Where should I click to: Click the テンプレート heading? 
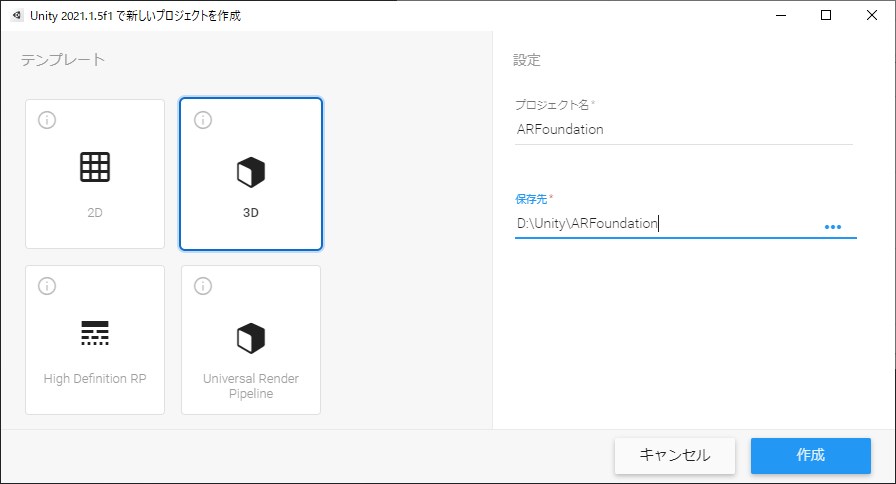click(x=63, y=59)
